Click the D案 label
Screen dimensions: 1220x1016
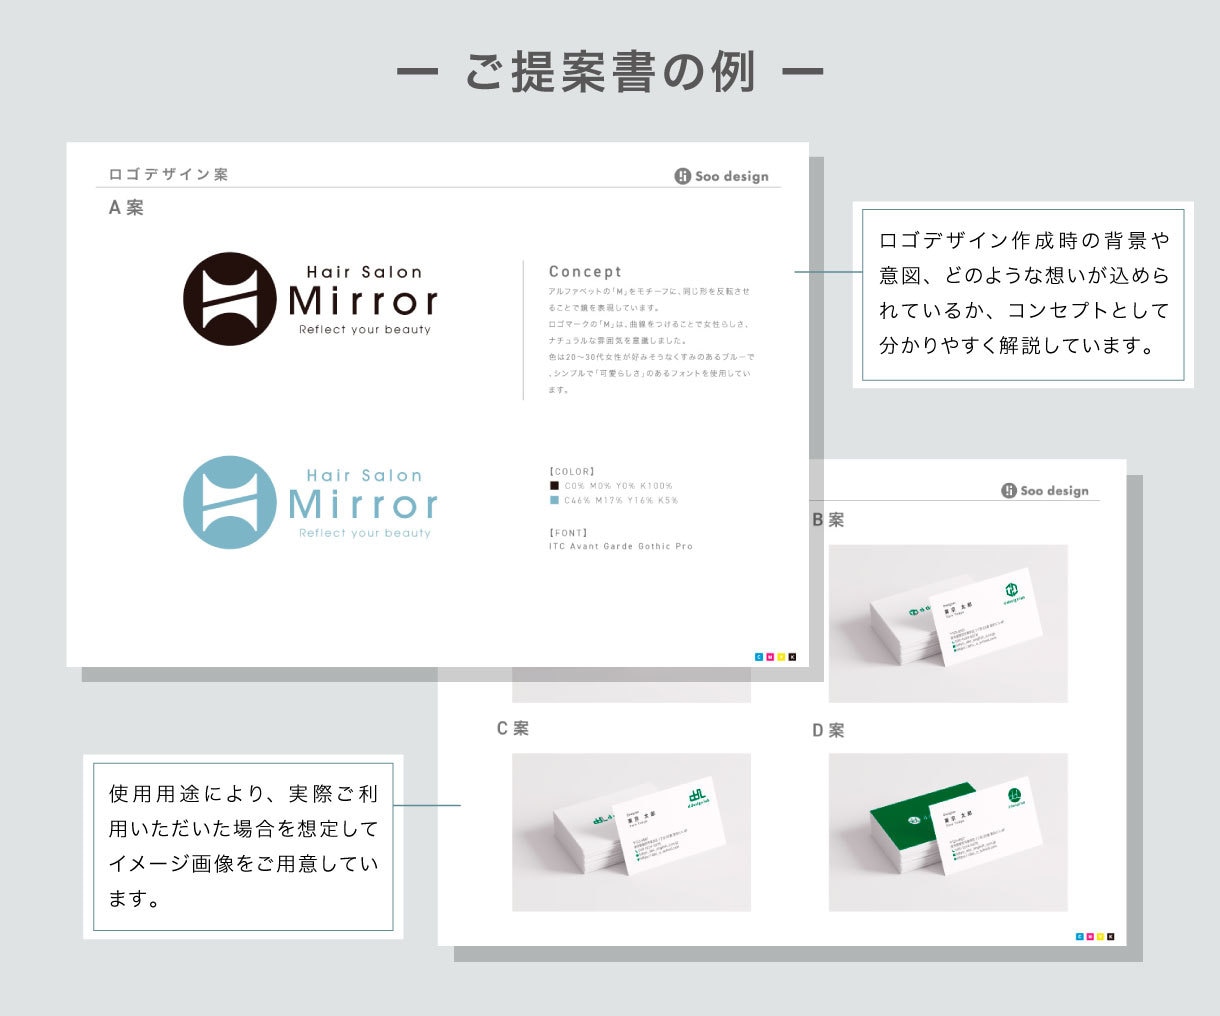(x=828, y=731)
